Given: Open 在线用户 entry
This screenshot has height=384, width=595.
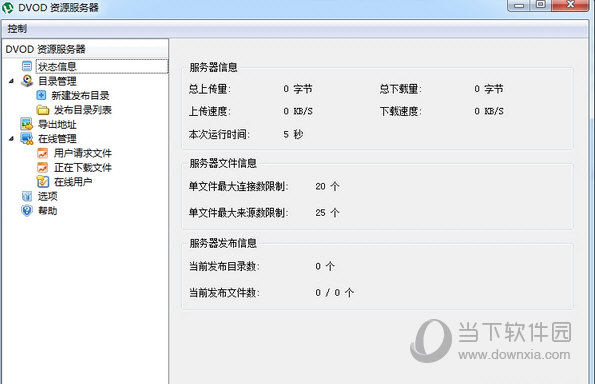Looking at the screenshot, I should (x=73, y=182).
